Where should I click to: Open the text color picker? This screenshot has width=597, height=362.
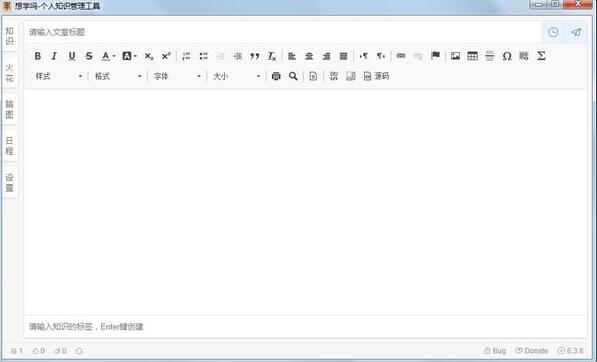[x=109, y=56]
